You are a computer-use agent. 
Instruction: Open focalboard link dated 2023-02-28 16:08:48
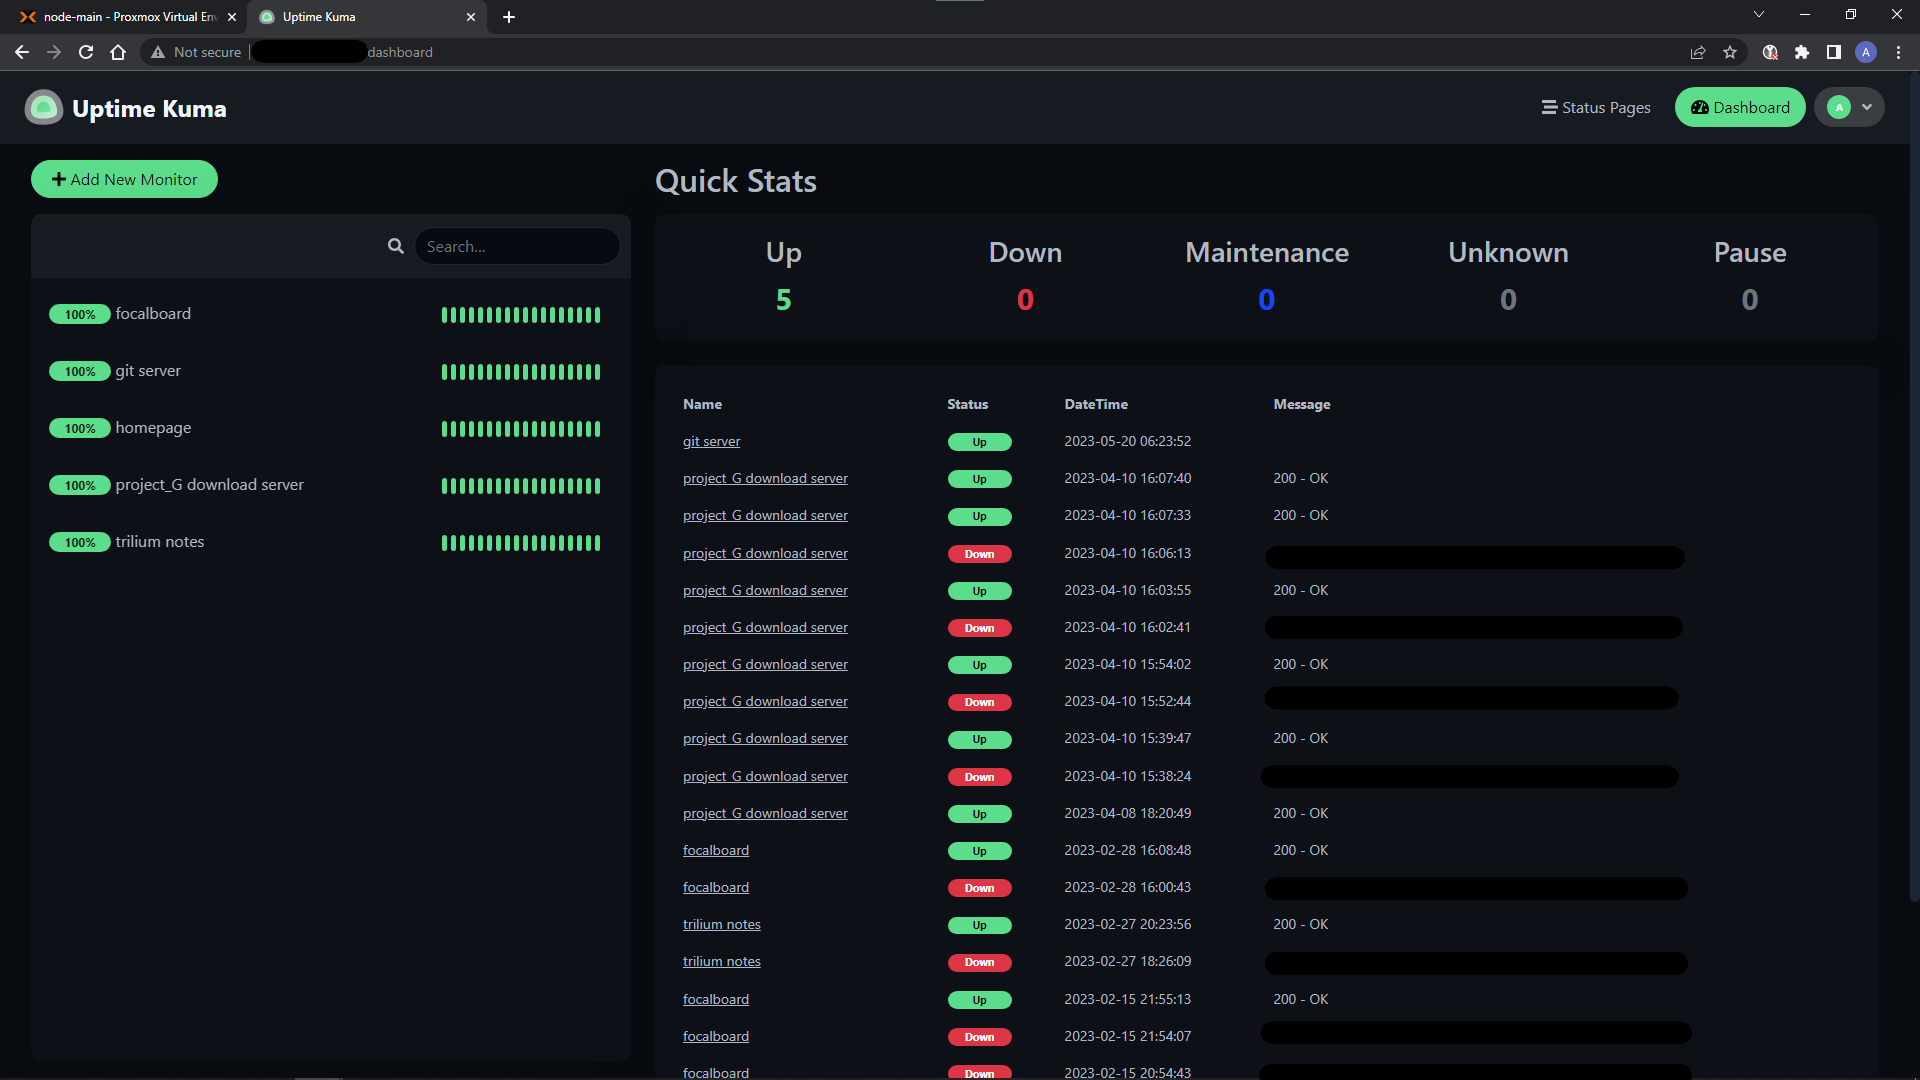[716, 850]
